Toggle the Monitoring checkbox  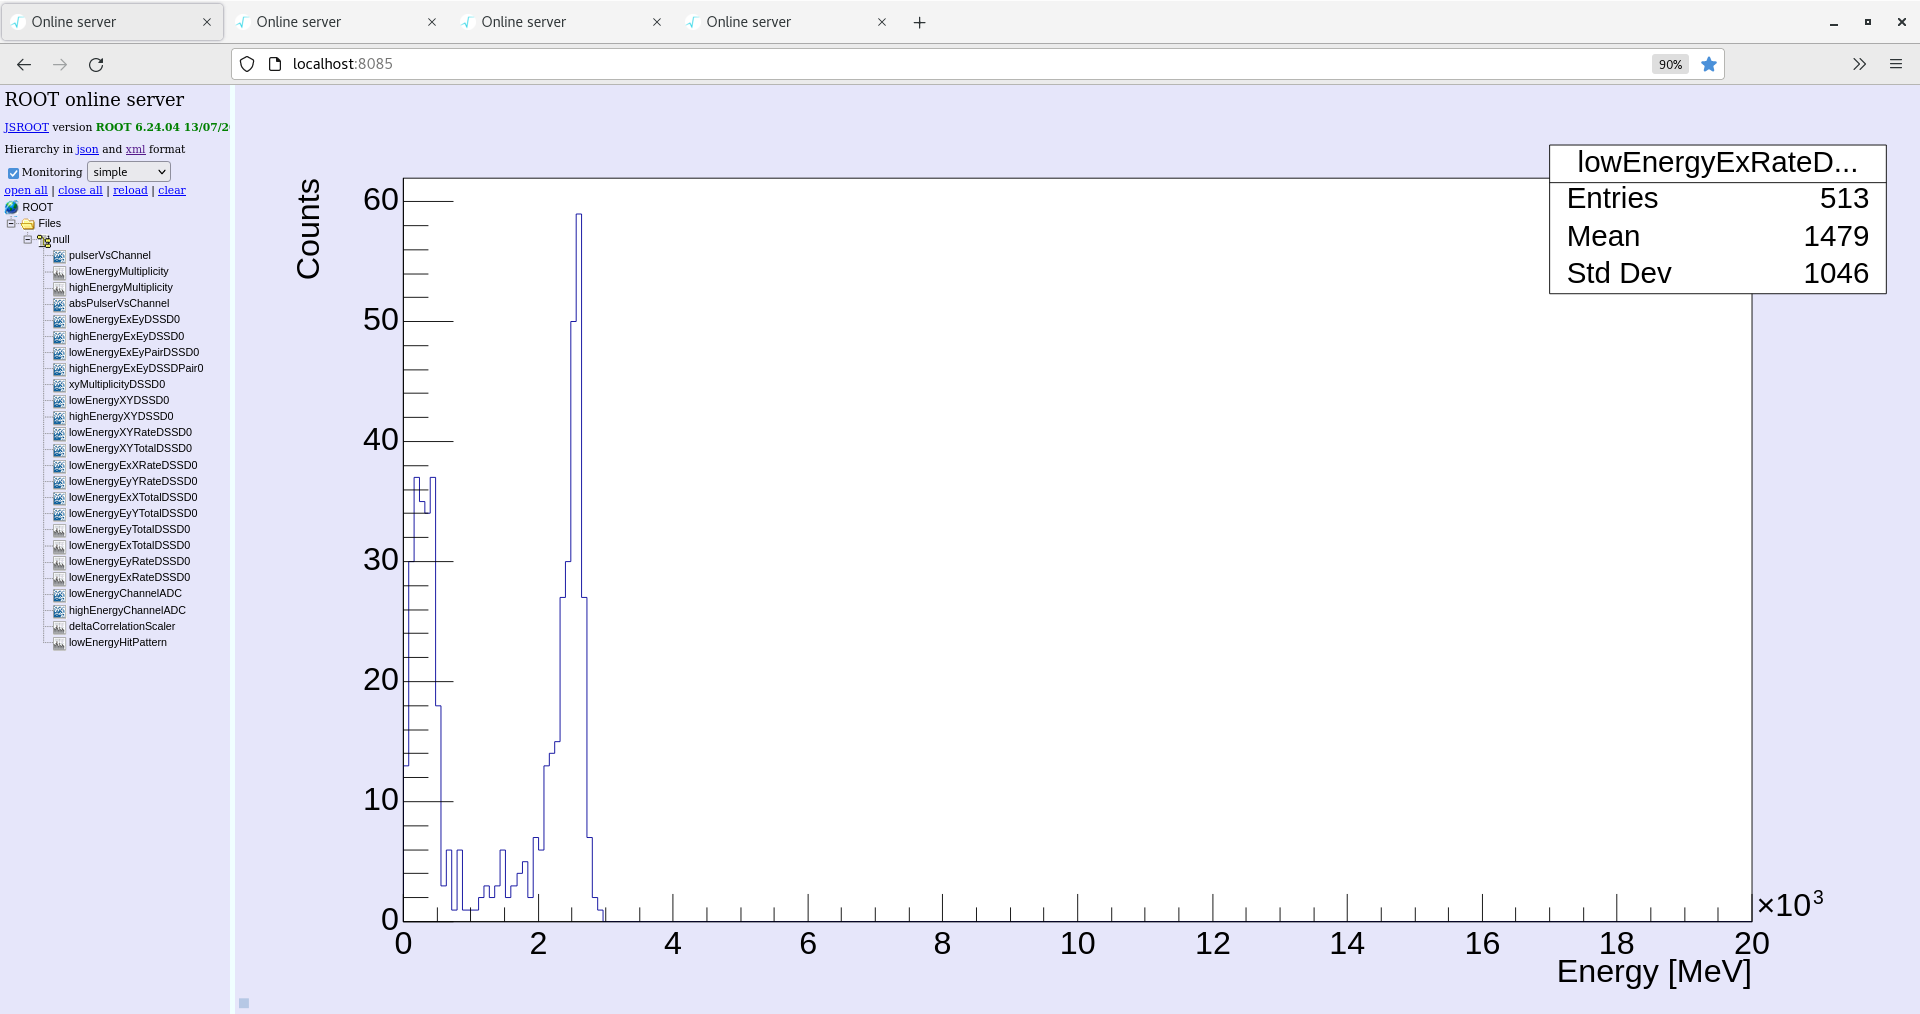(x=13, y=173)
